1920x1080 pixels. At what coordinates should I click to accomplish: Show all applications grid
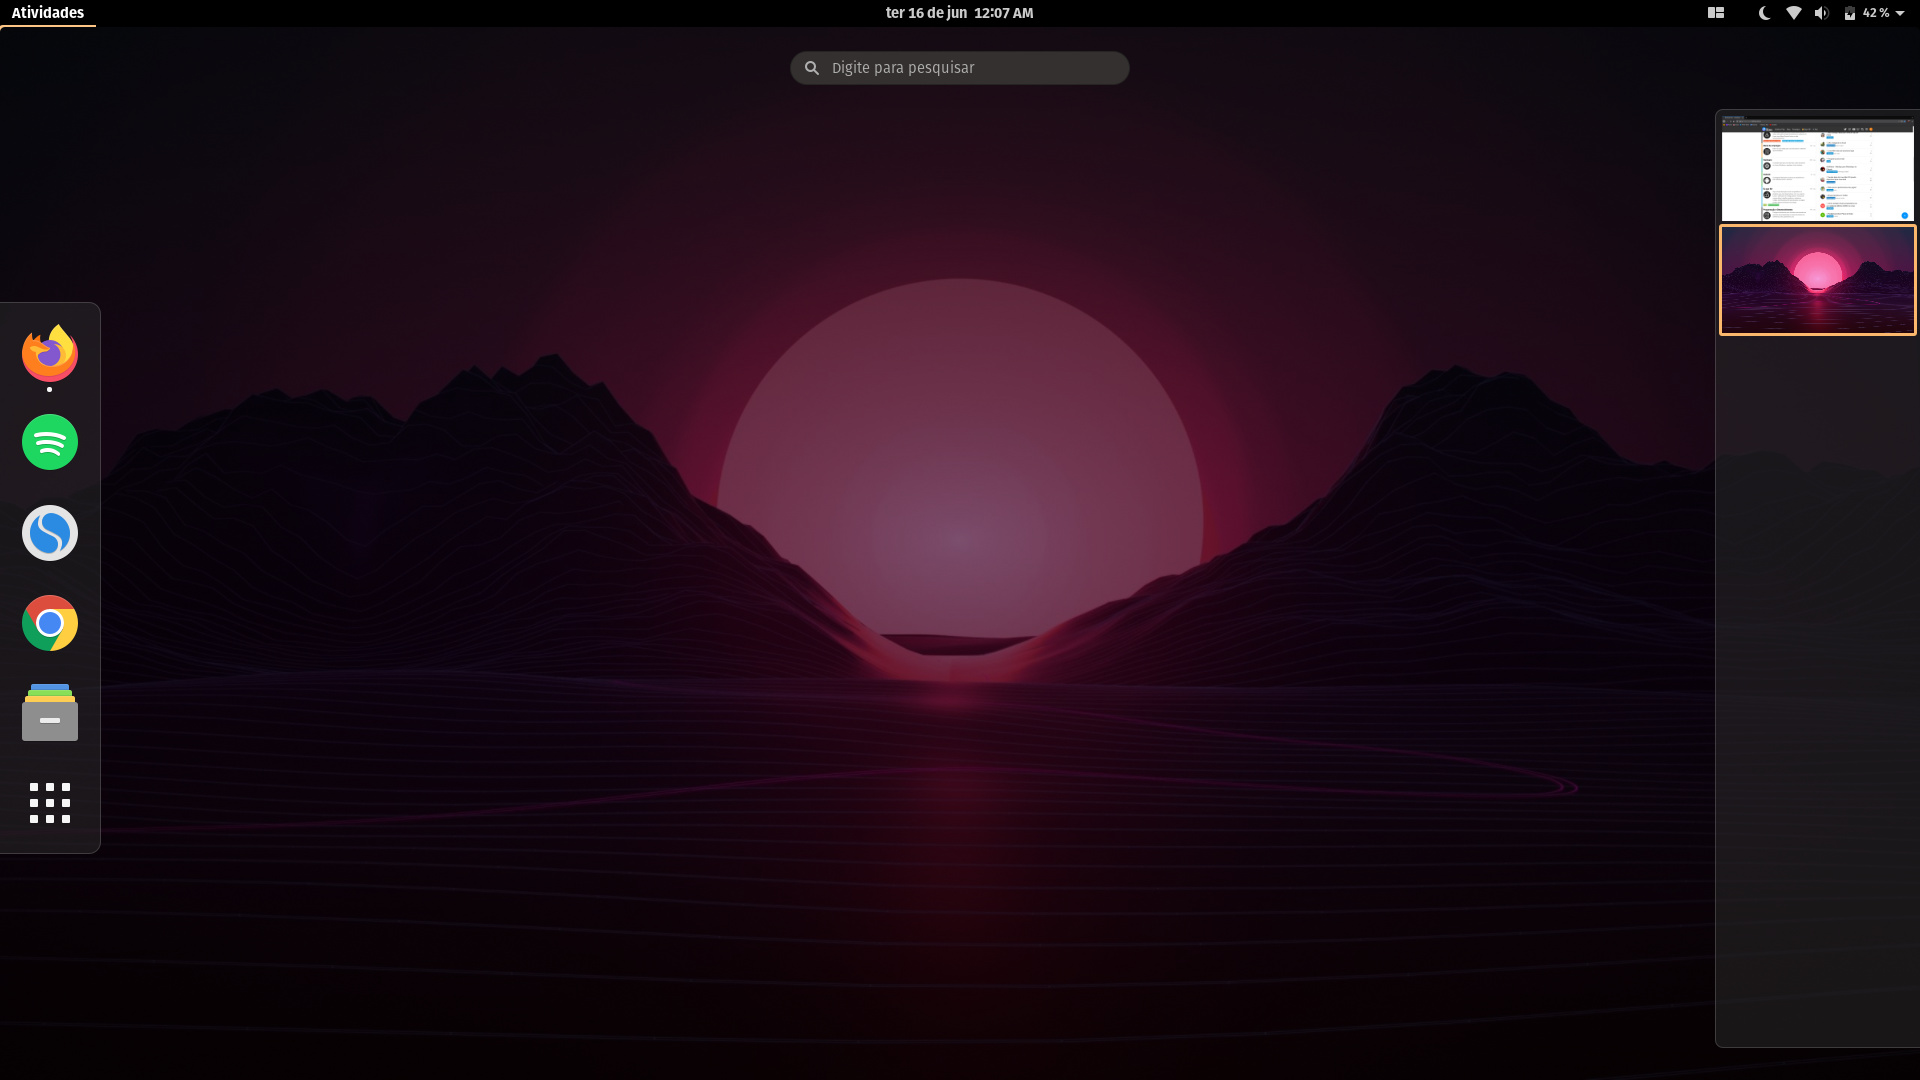50,803
